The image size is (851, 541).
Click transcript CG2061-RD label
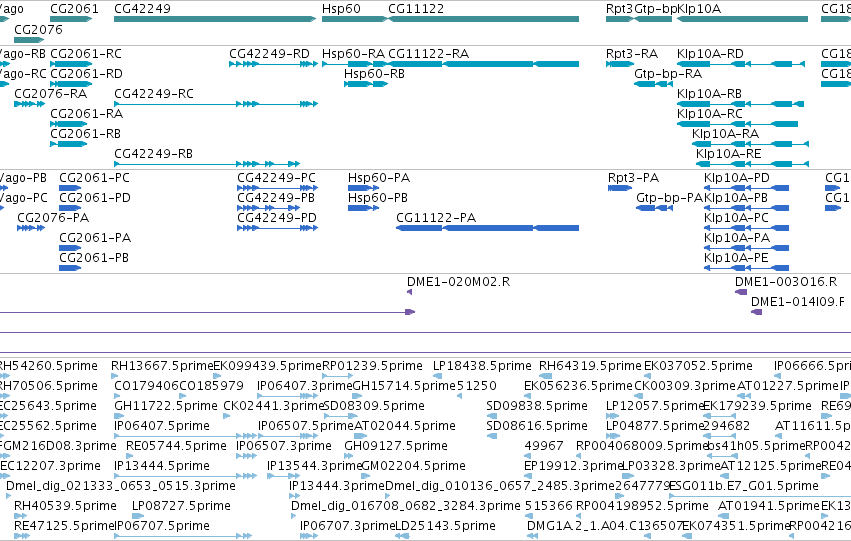point(86,74)
